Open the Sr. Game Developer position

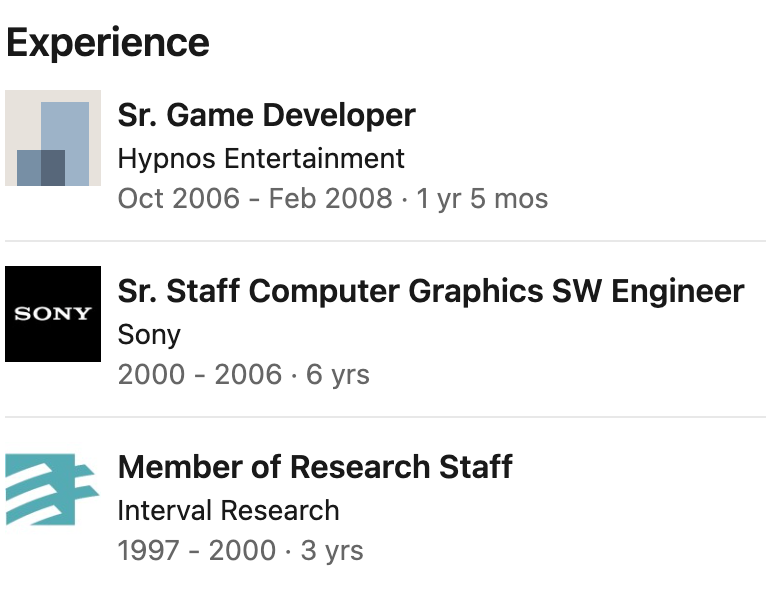[x=266, y=115]
